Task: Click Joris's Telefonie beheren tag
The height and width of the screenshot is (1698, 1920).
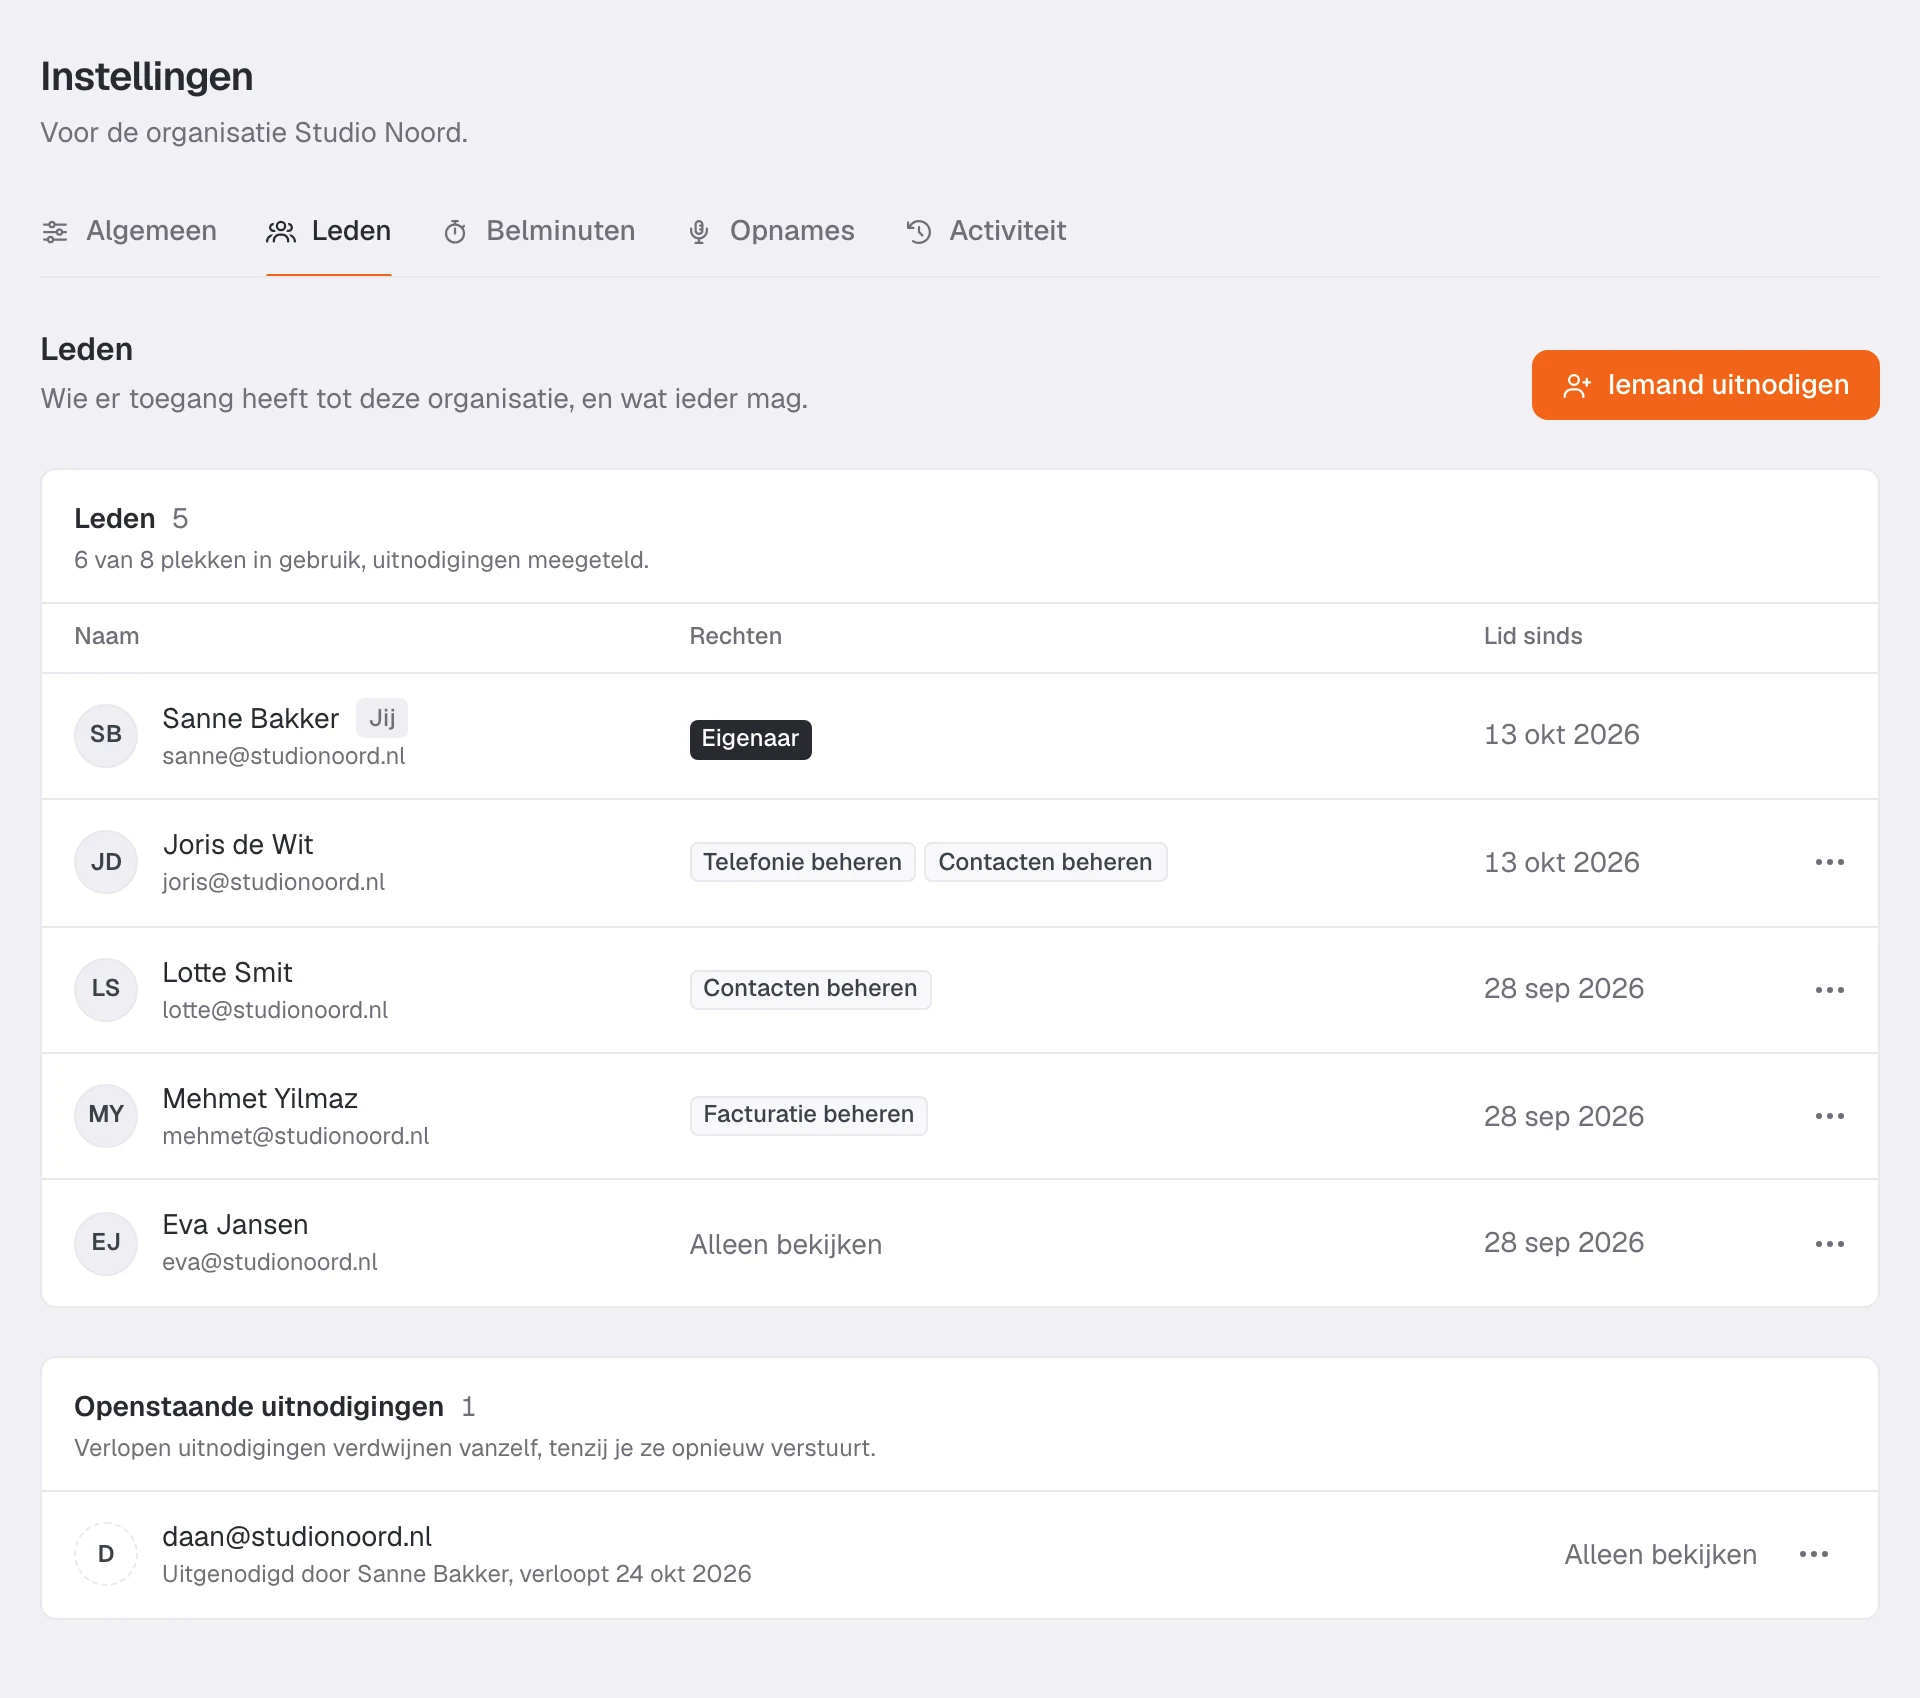Action: pos(803,862)
